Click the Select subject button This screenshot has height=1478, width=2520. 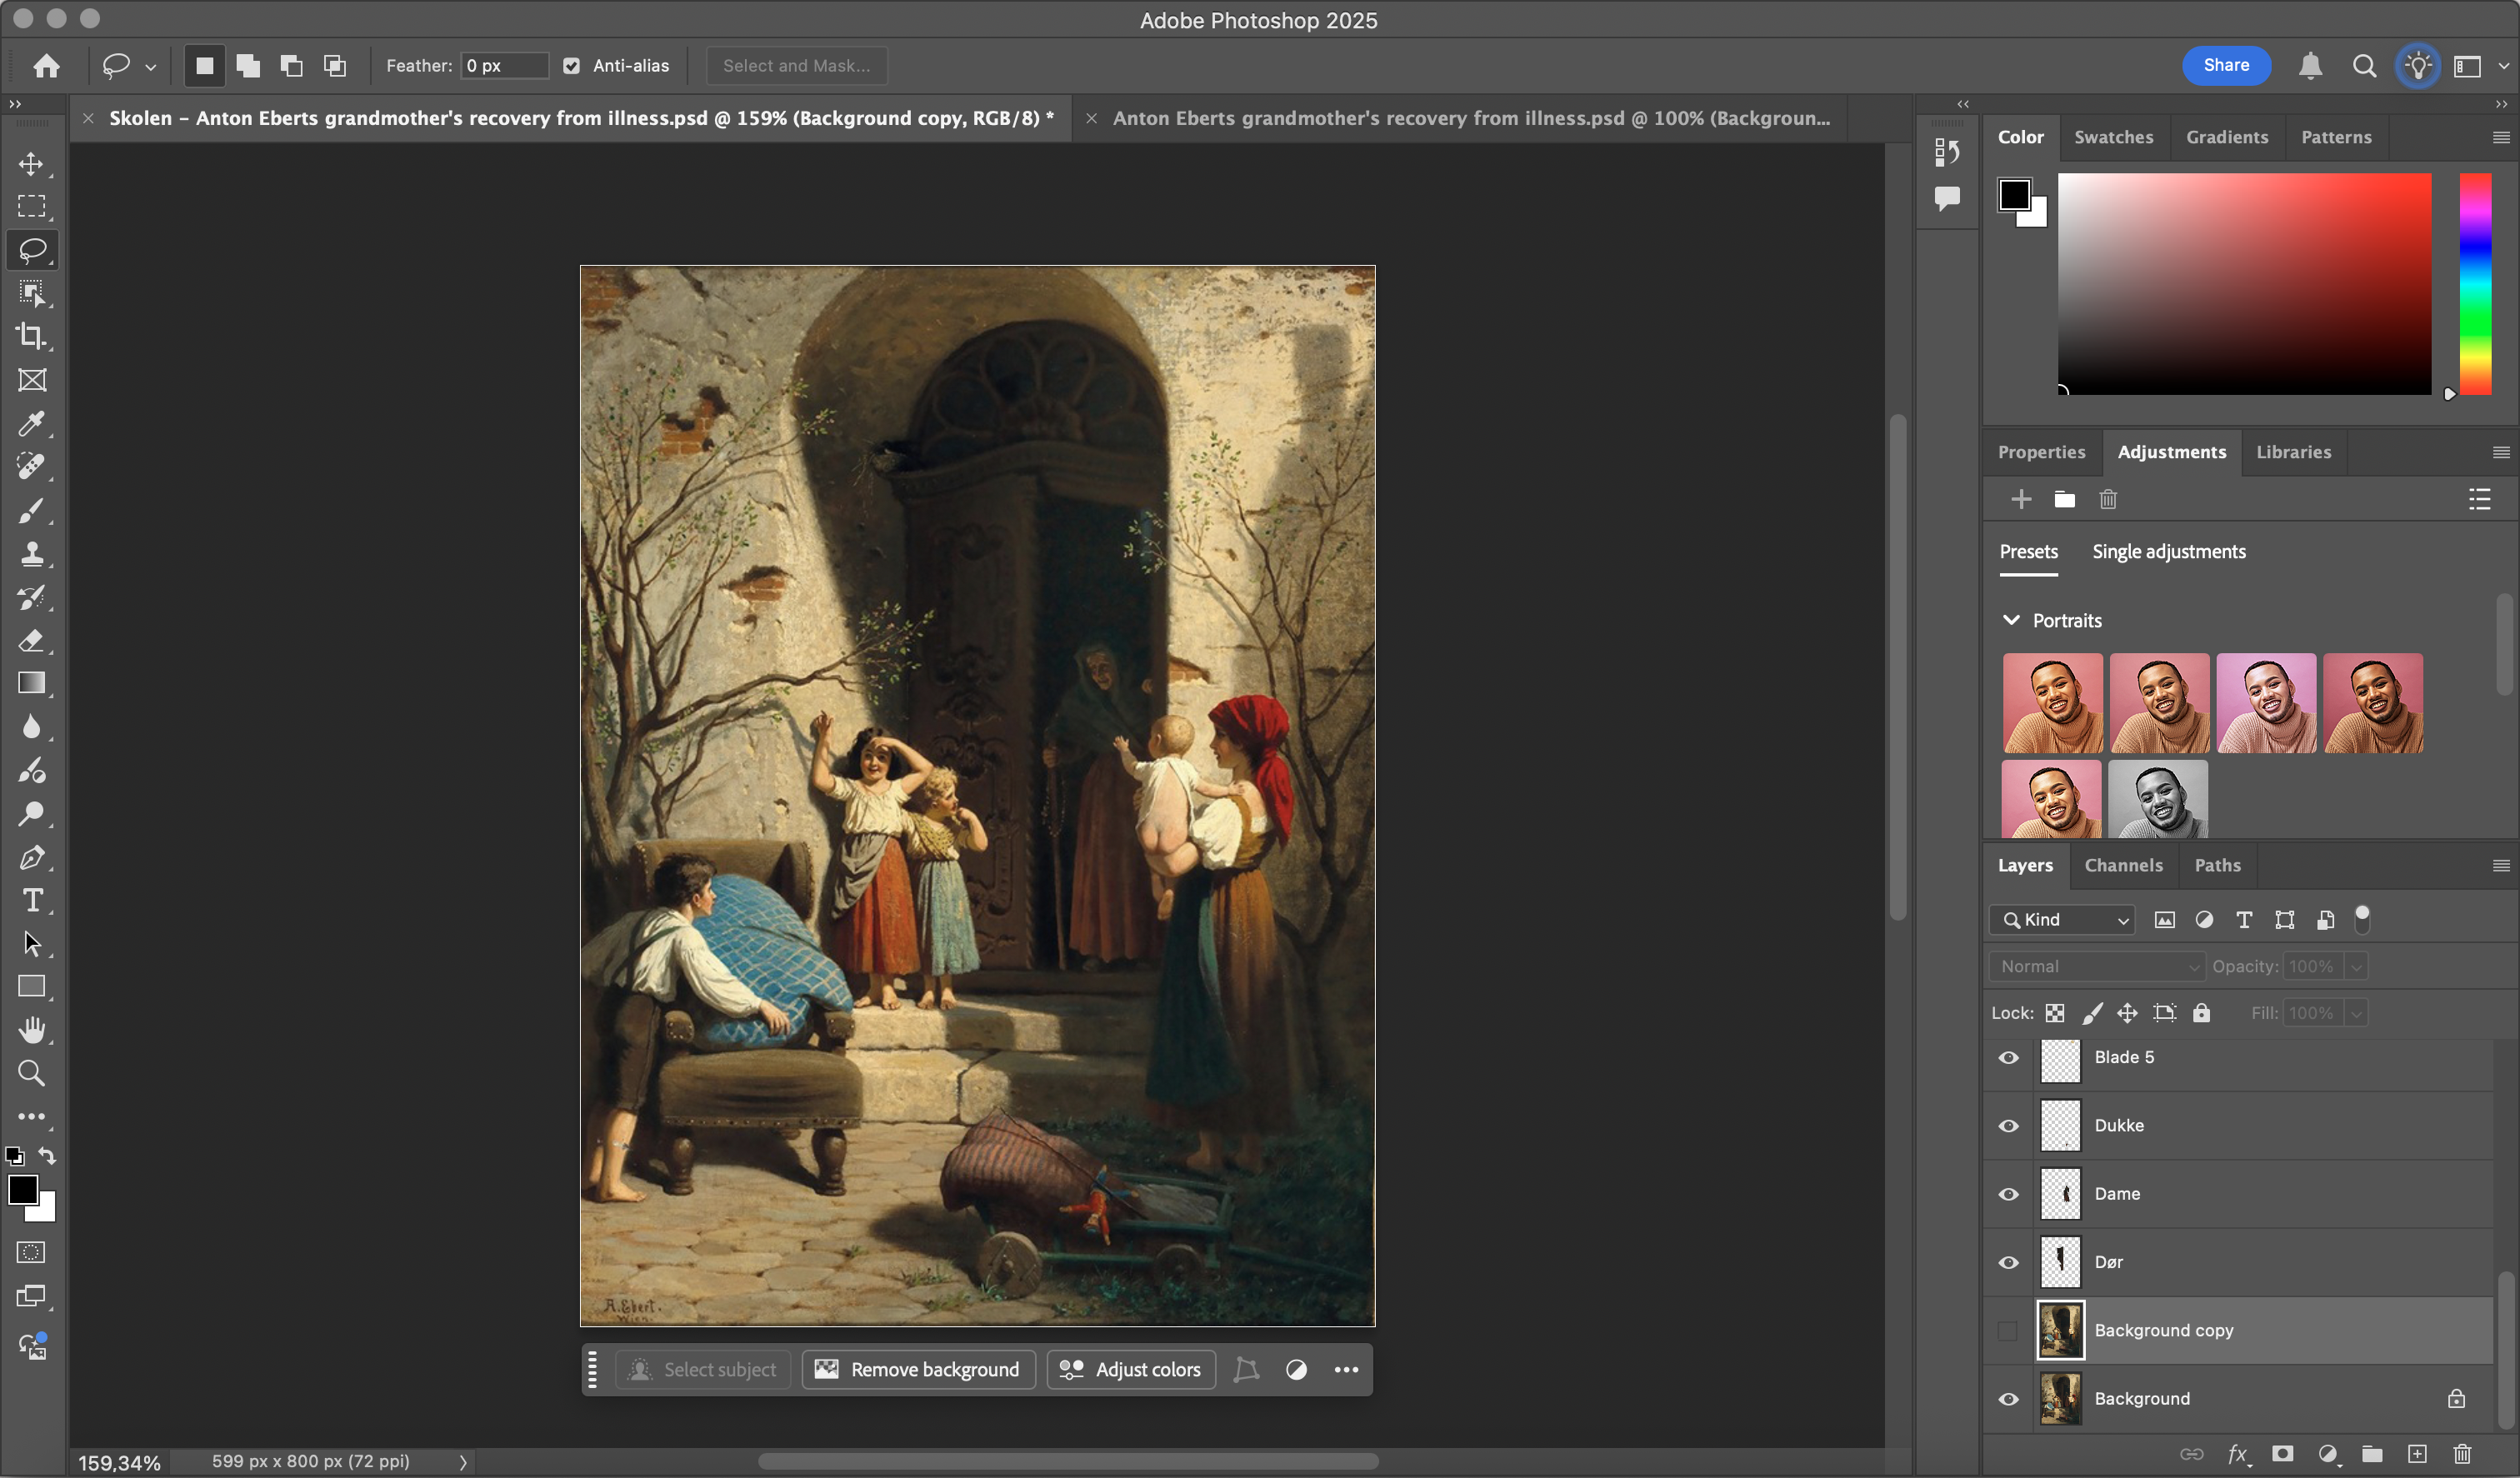click(x=702, y=1370)
